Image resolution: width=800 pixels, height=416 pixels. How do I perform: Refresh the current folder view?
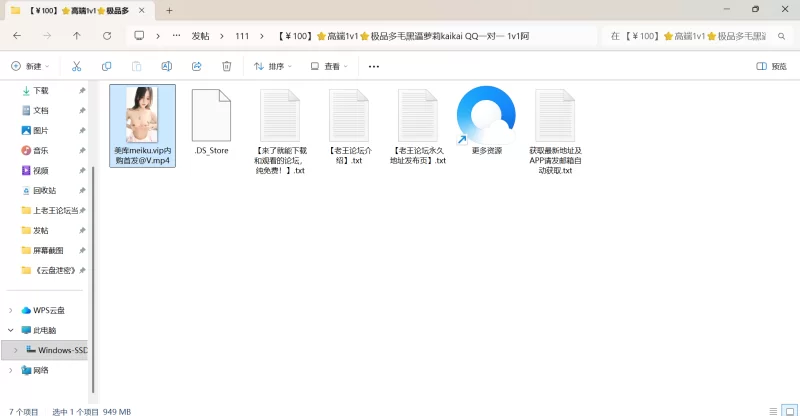[107, 36]
